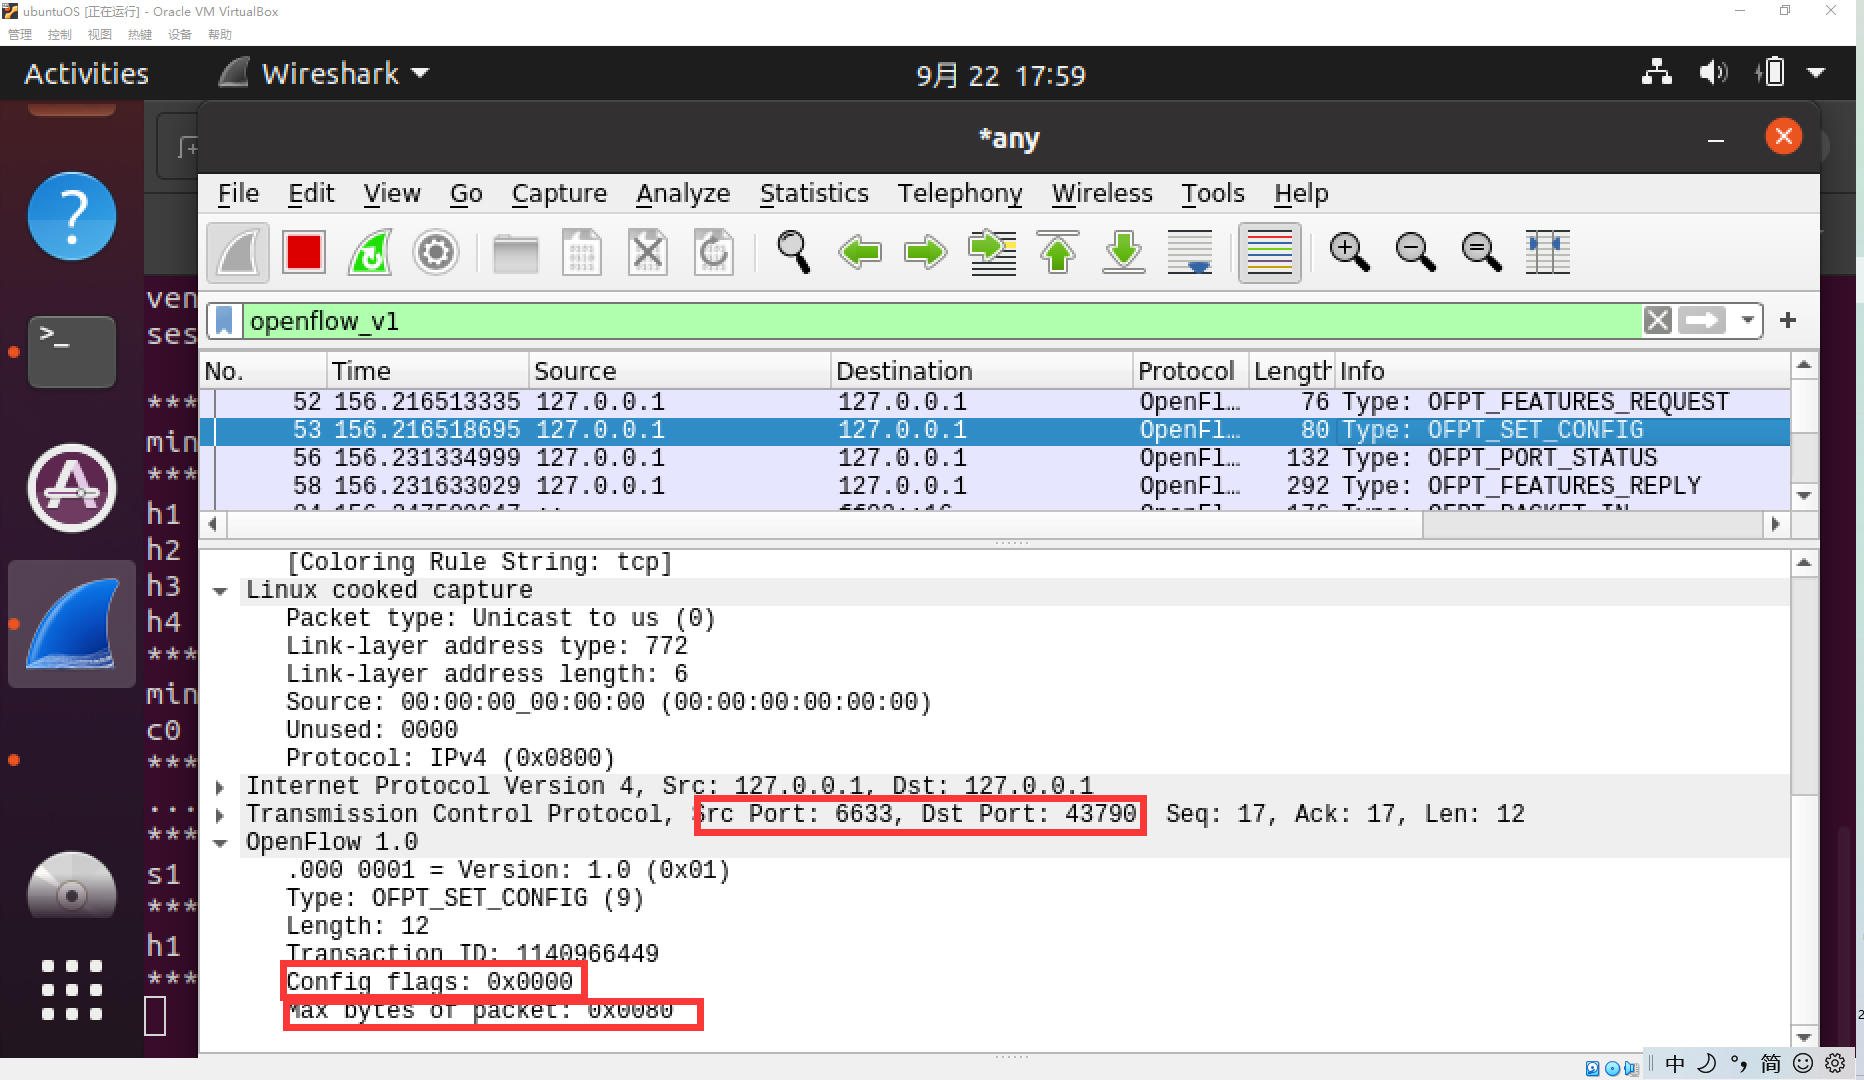
Task: Select the Config flags: 0x0000 field
Action: coord(430,982)
